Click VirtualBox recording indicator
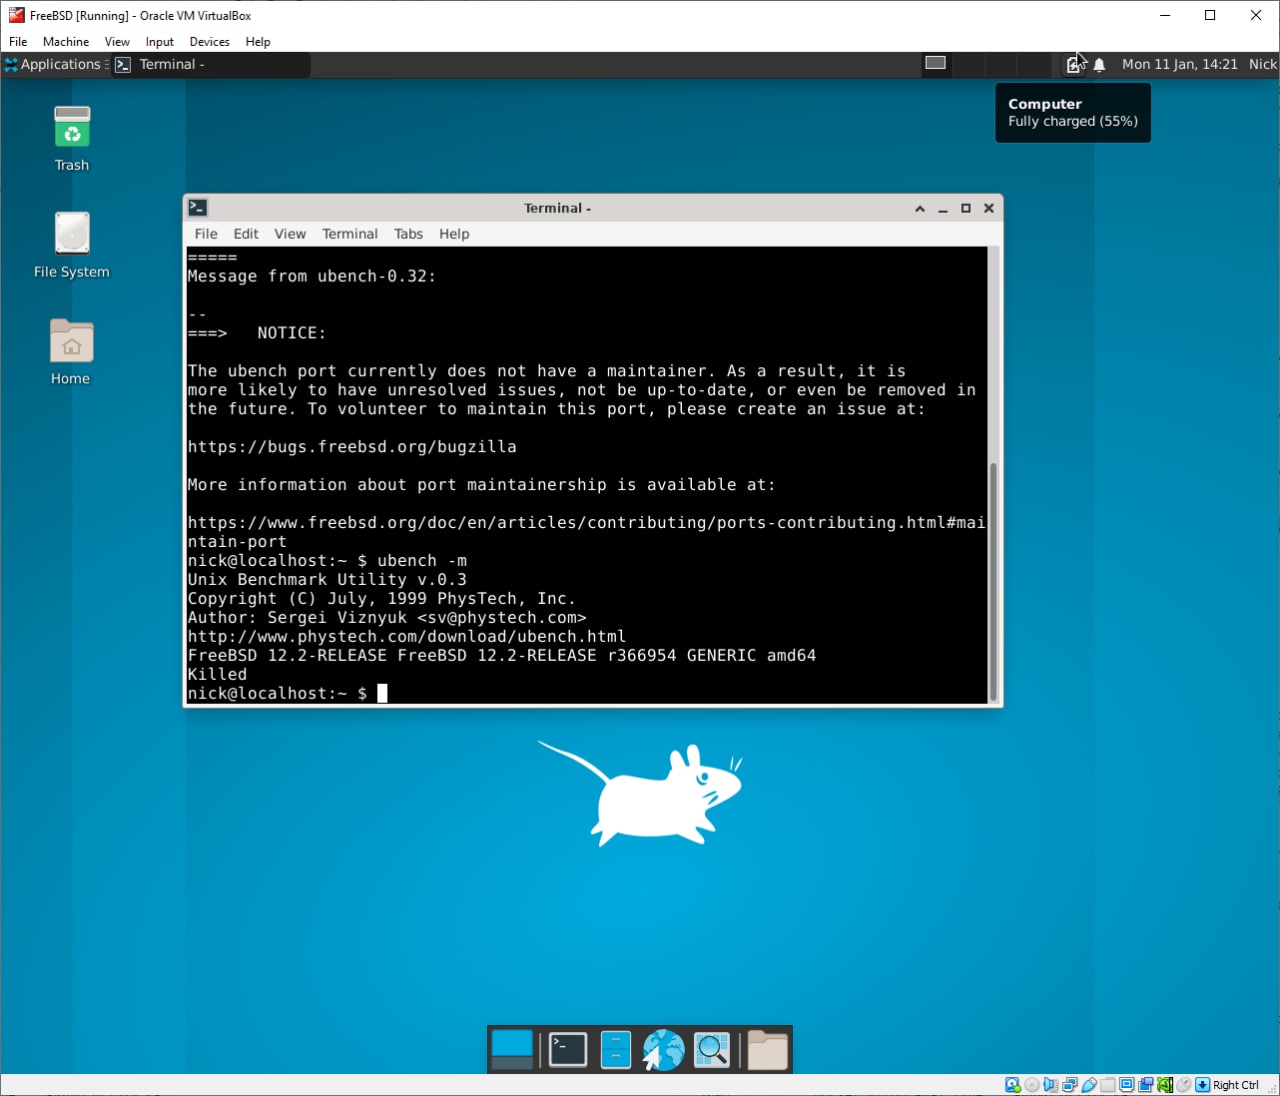Image resolution: width=1280 pixels, height=1096 pixels. coord(1145,1085)
